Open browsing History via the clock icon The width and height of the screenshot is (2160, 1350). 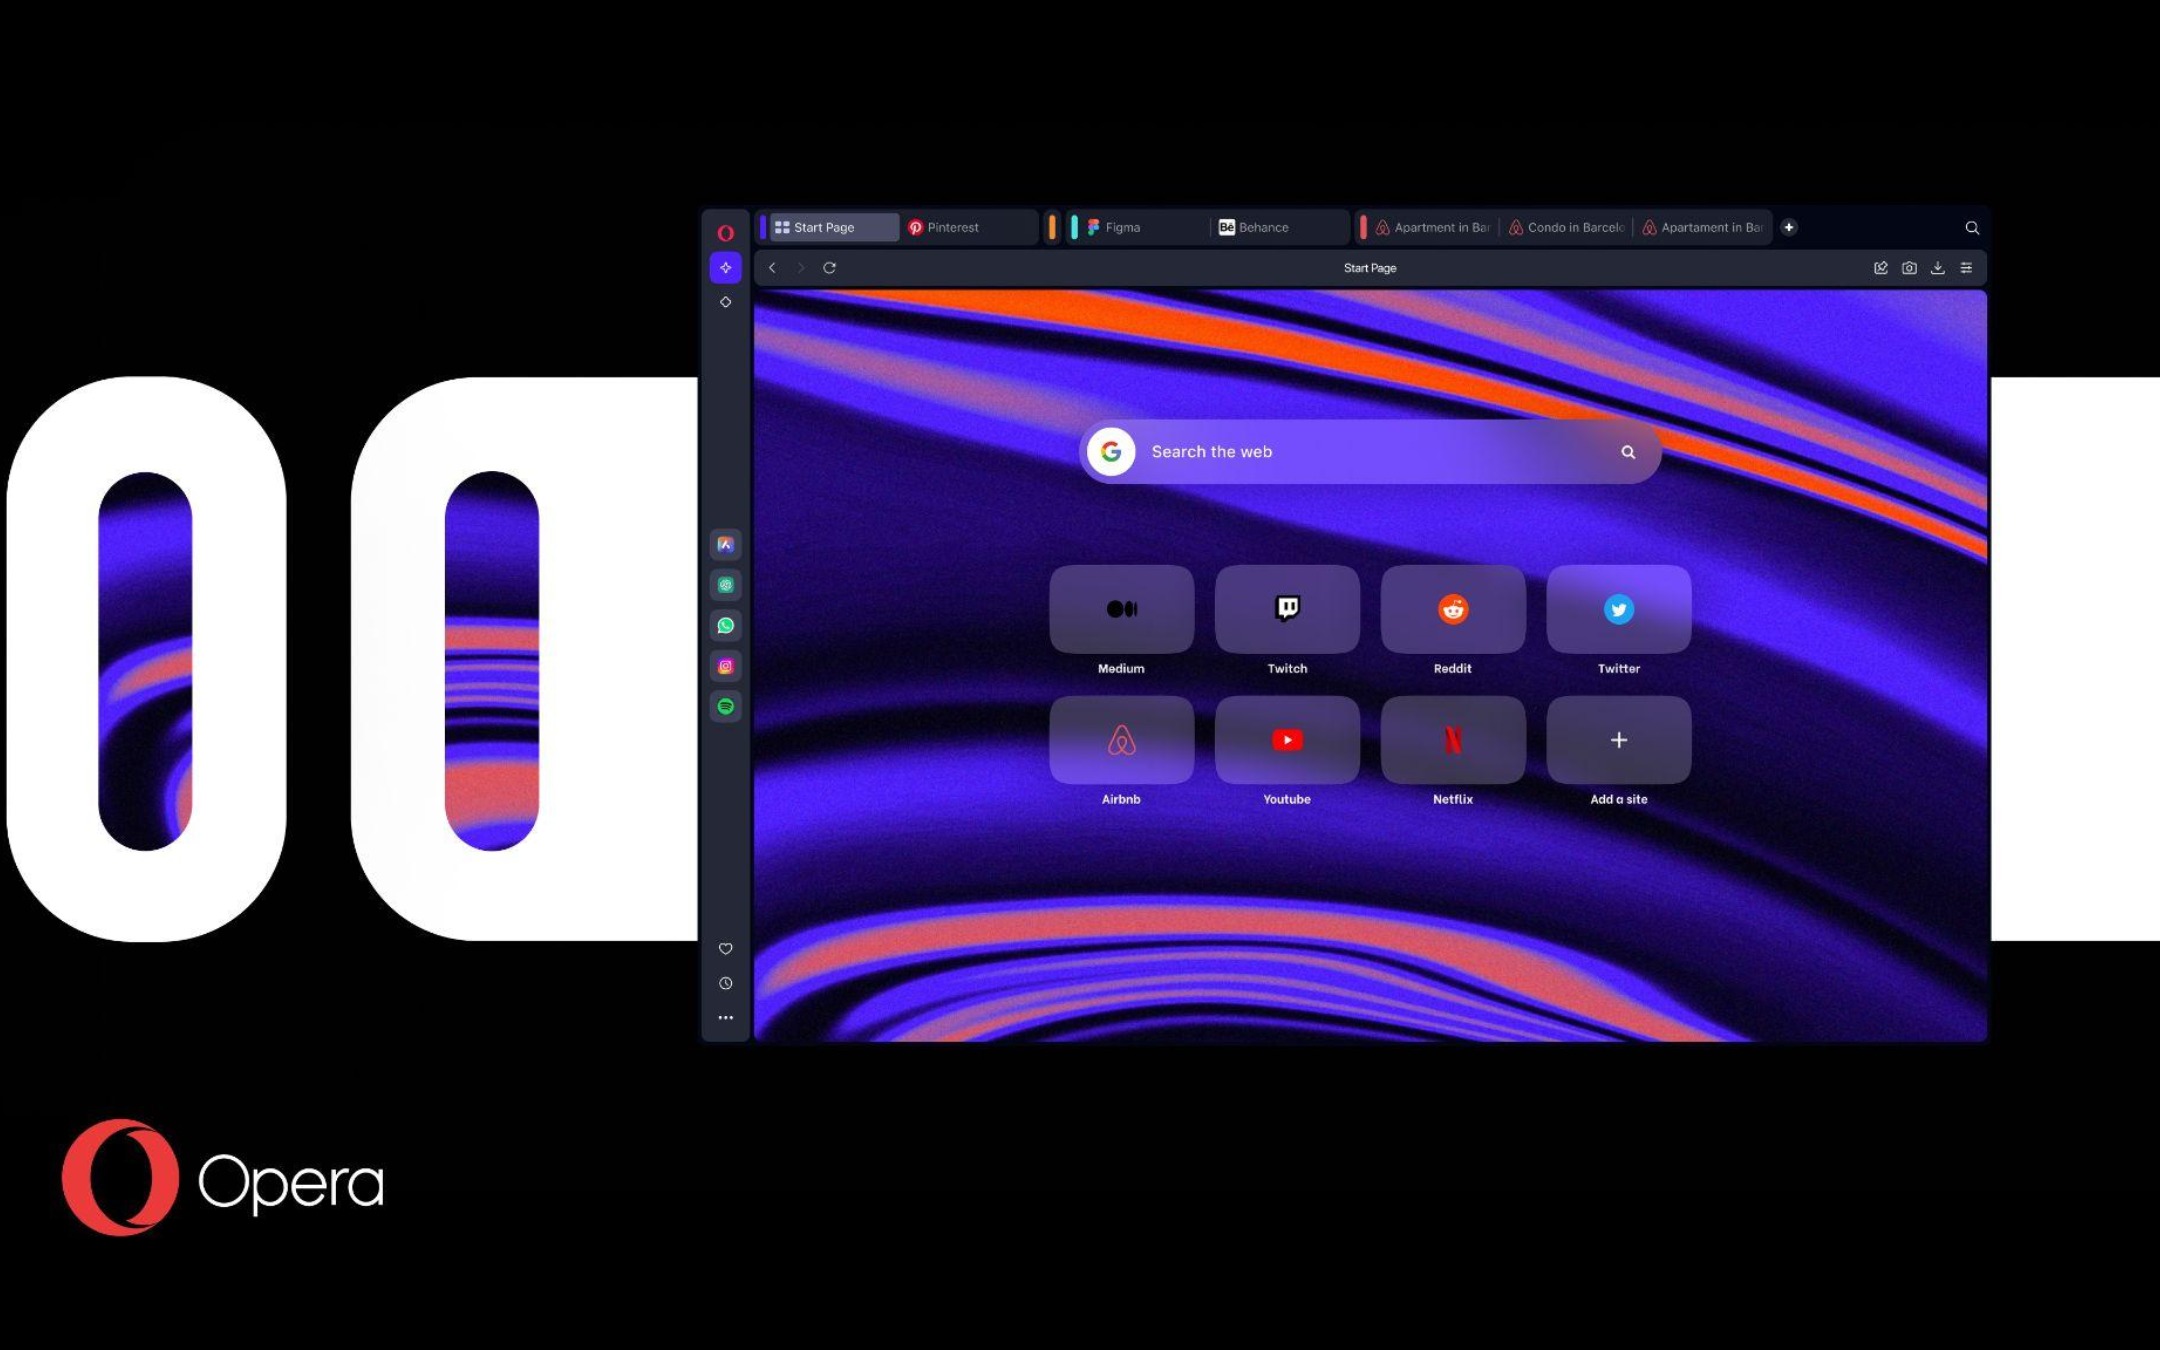point(725,983)
